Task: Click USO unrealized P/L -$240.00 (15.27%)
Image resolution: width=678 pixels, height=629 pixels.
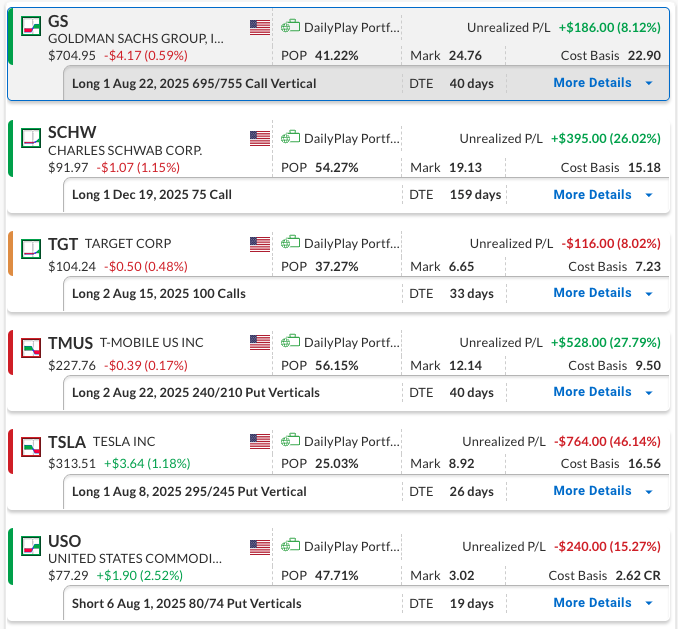Action: 608,547
